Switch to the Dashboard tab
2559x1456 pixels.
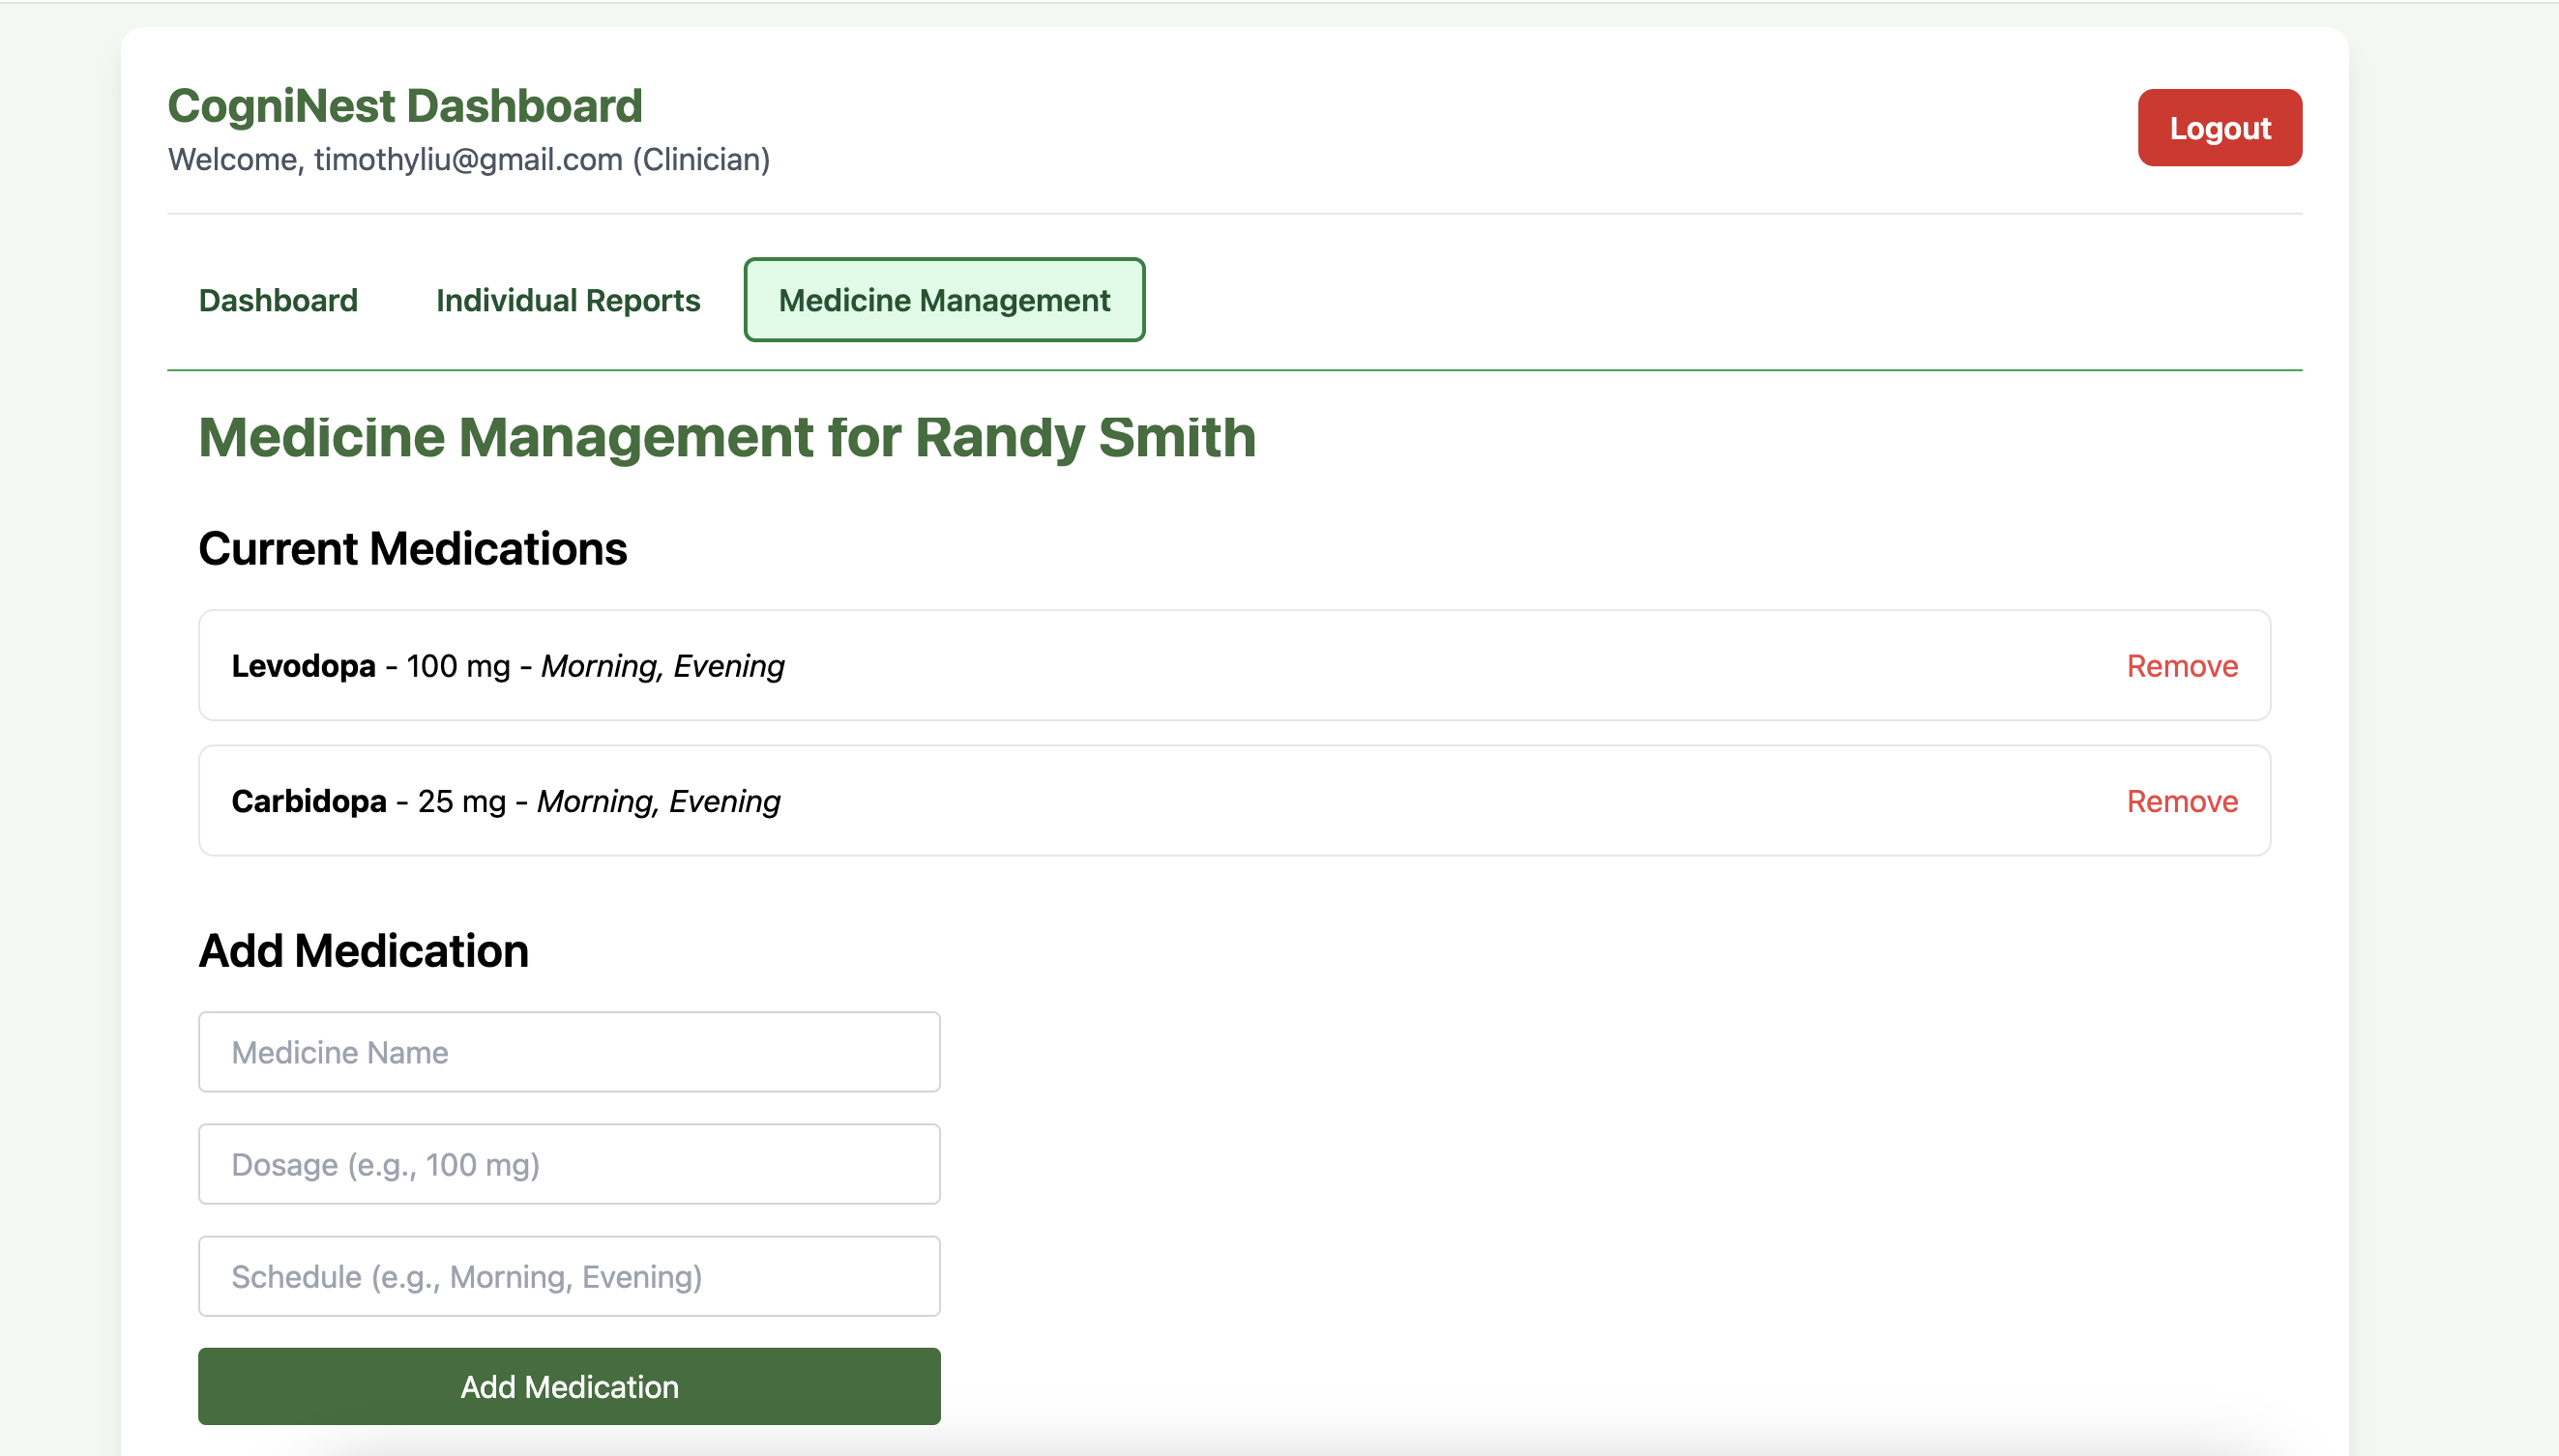pyautogui.click(x=278, y=300)
